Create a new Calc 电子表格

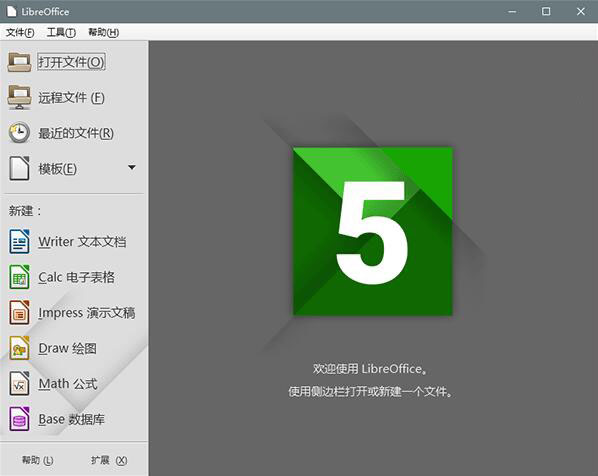76,277
